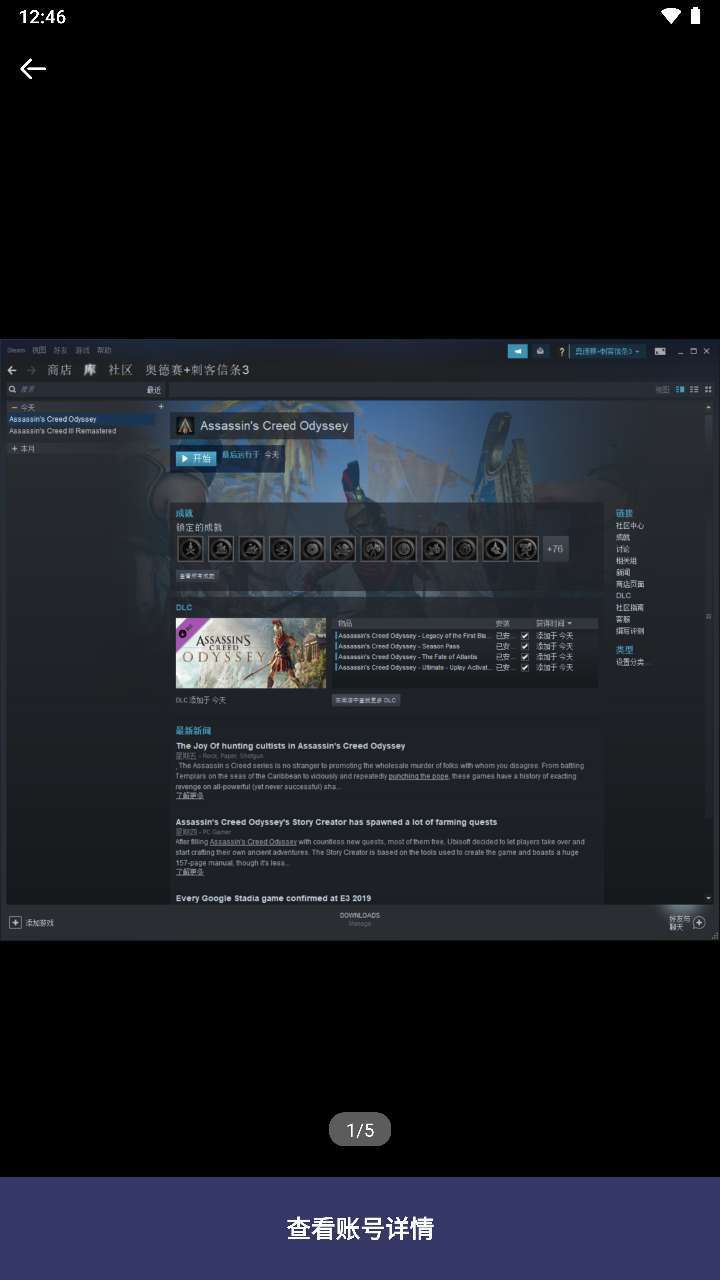Click the underlined Assassin's Creed Odyssey link in news

[253, 842]
